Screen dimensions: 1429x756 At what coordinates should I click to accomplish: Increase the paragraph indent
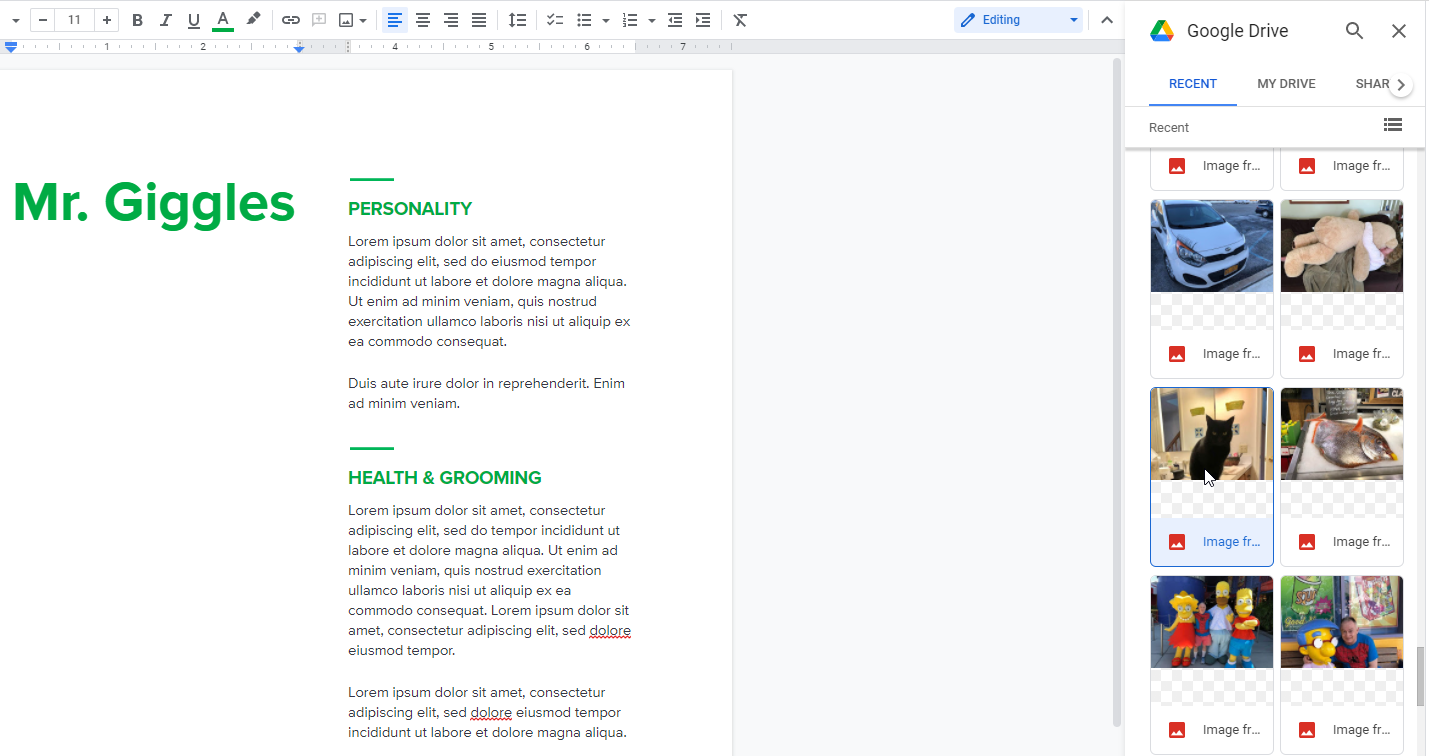tap(703, 20)
